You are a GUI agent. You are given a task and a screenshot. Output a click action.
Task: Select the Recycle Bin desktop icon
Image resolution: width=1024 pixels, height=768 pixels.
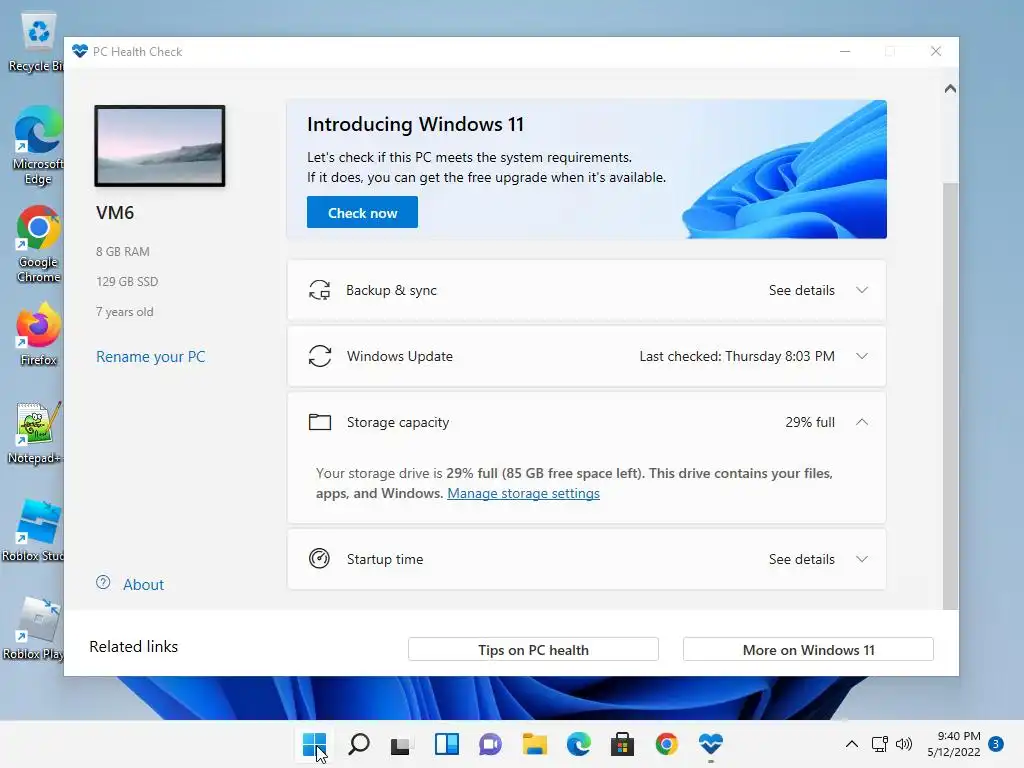pyautogui.click(x=37, y=42)
